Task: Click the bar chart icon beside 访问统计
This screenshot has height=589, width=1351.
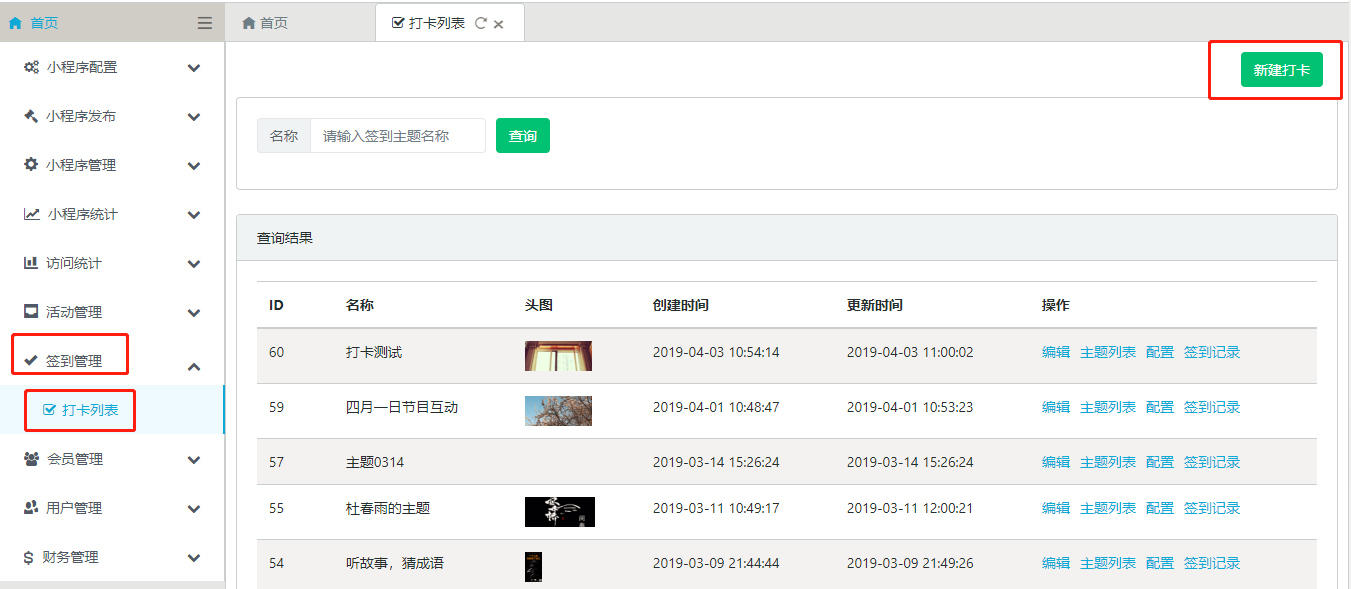Action: pyautogui.click(x=31, y=263)
